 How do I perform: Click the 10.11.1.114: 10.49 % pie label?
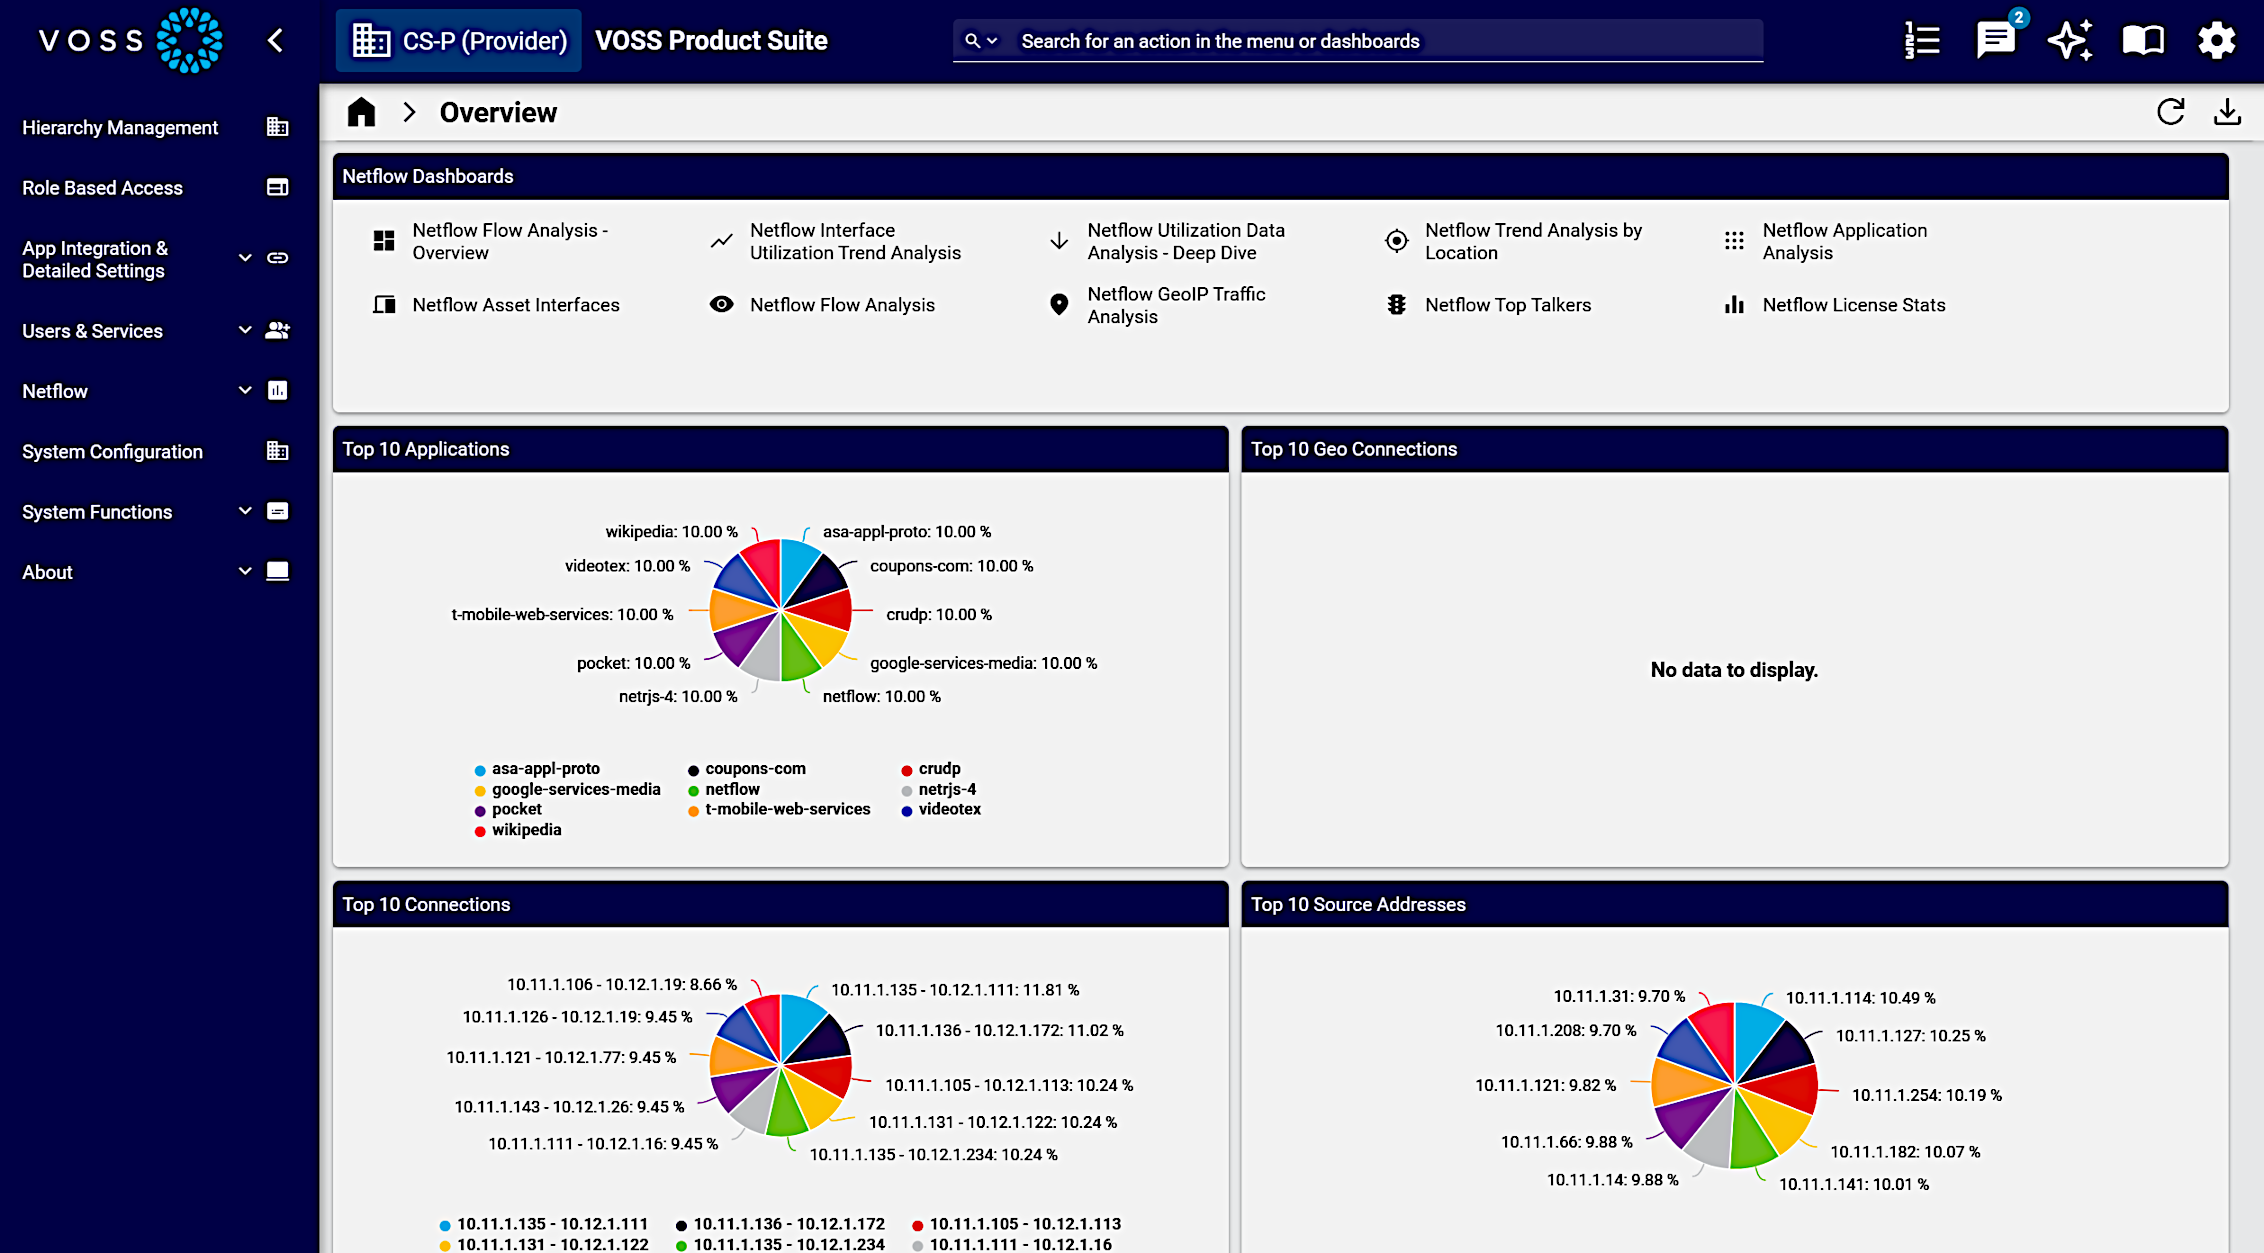pos(1860,998)
